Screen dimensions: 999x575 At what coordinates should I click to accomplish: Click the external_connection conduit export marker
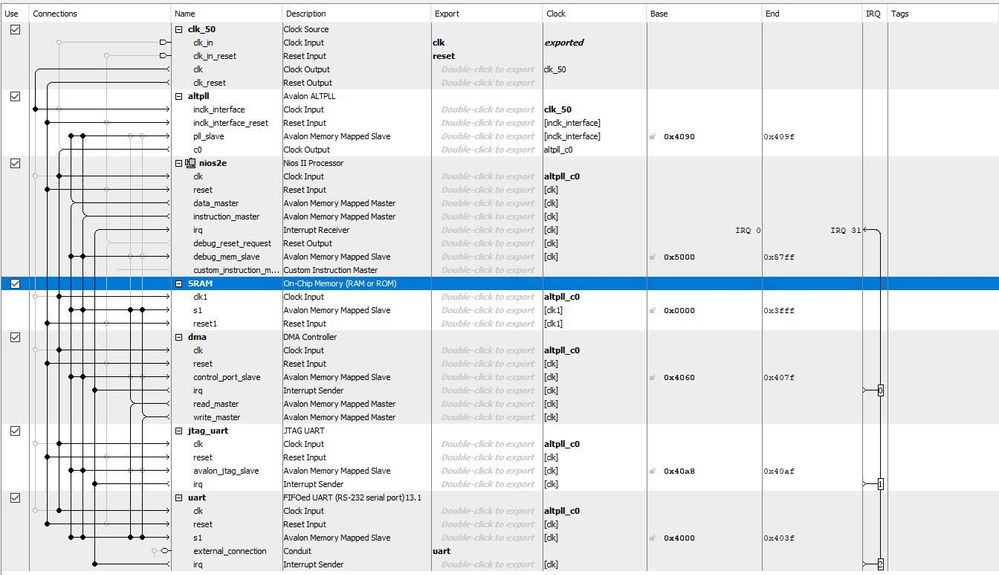[164, 551]
